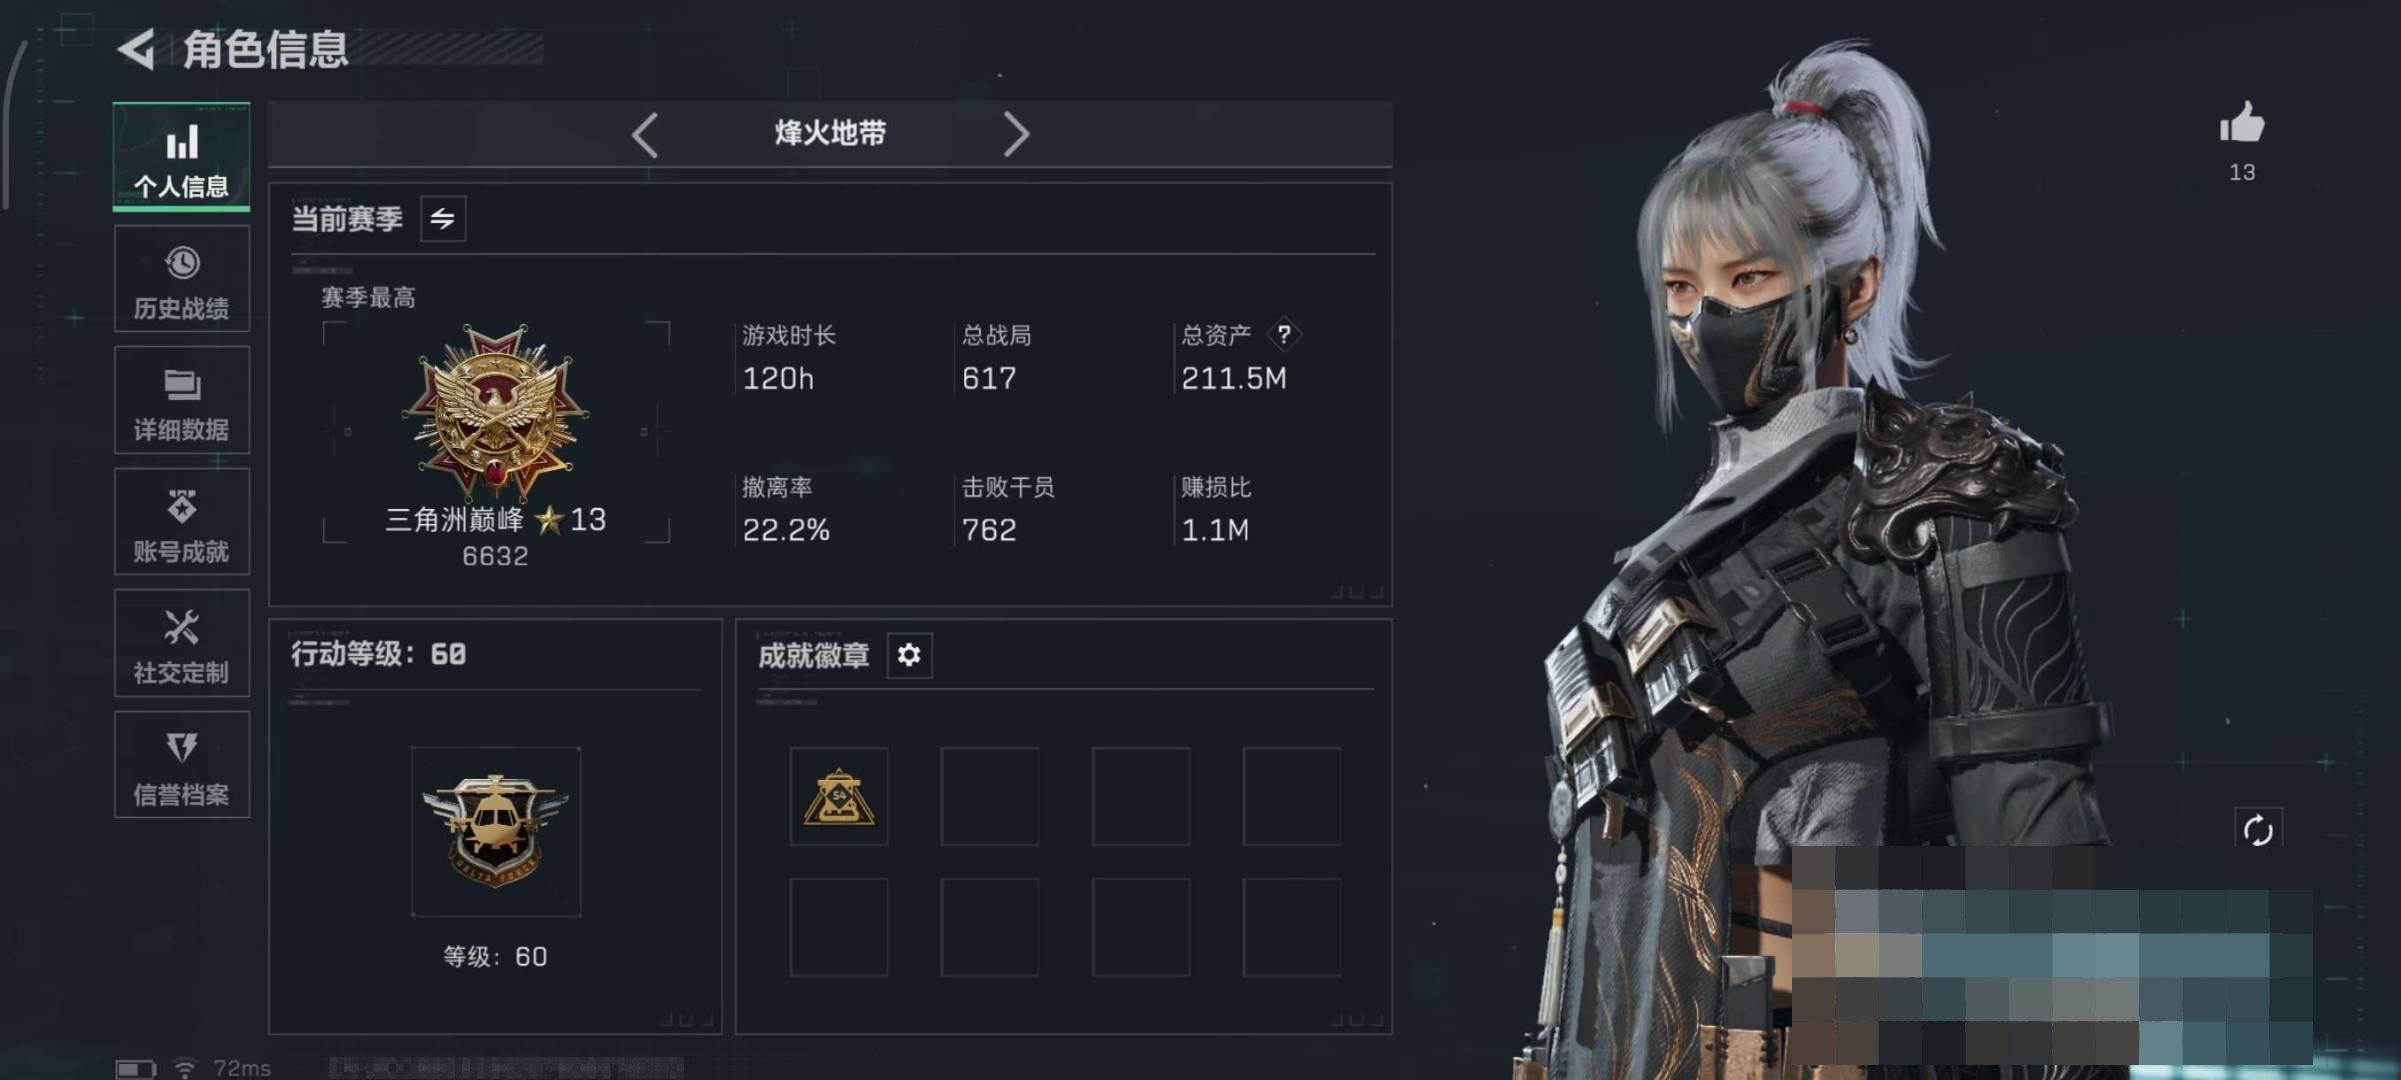
Task: Open the 社交定制 section
Action: pyautogui.click(x=181, y=643)
